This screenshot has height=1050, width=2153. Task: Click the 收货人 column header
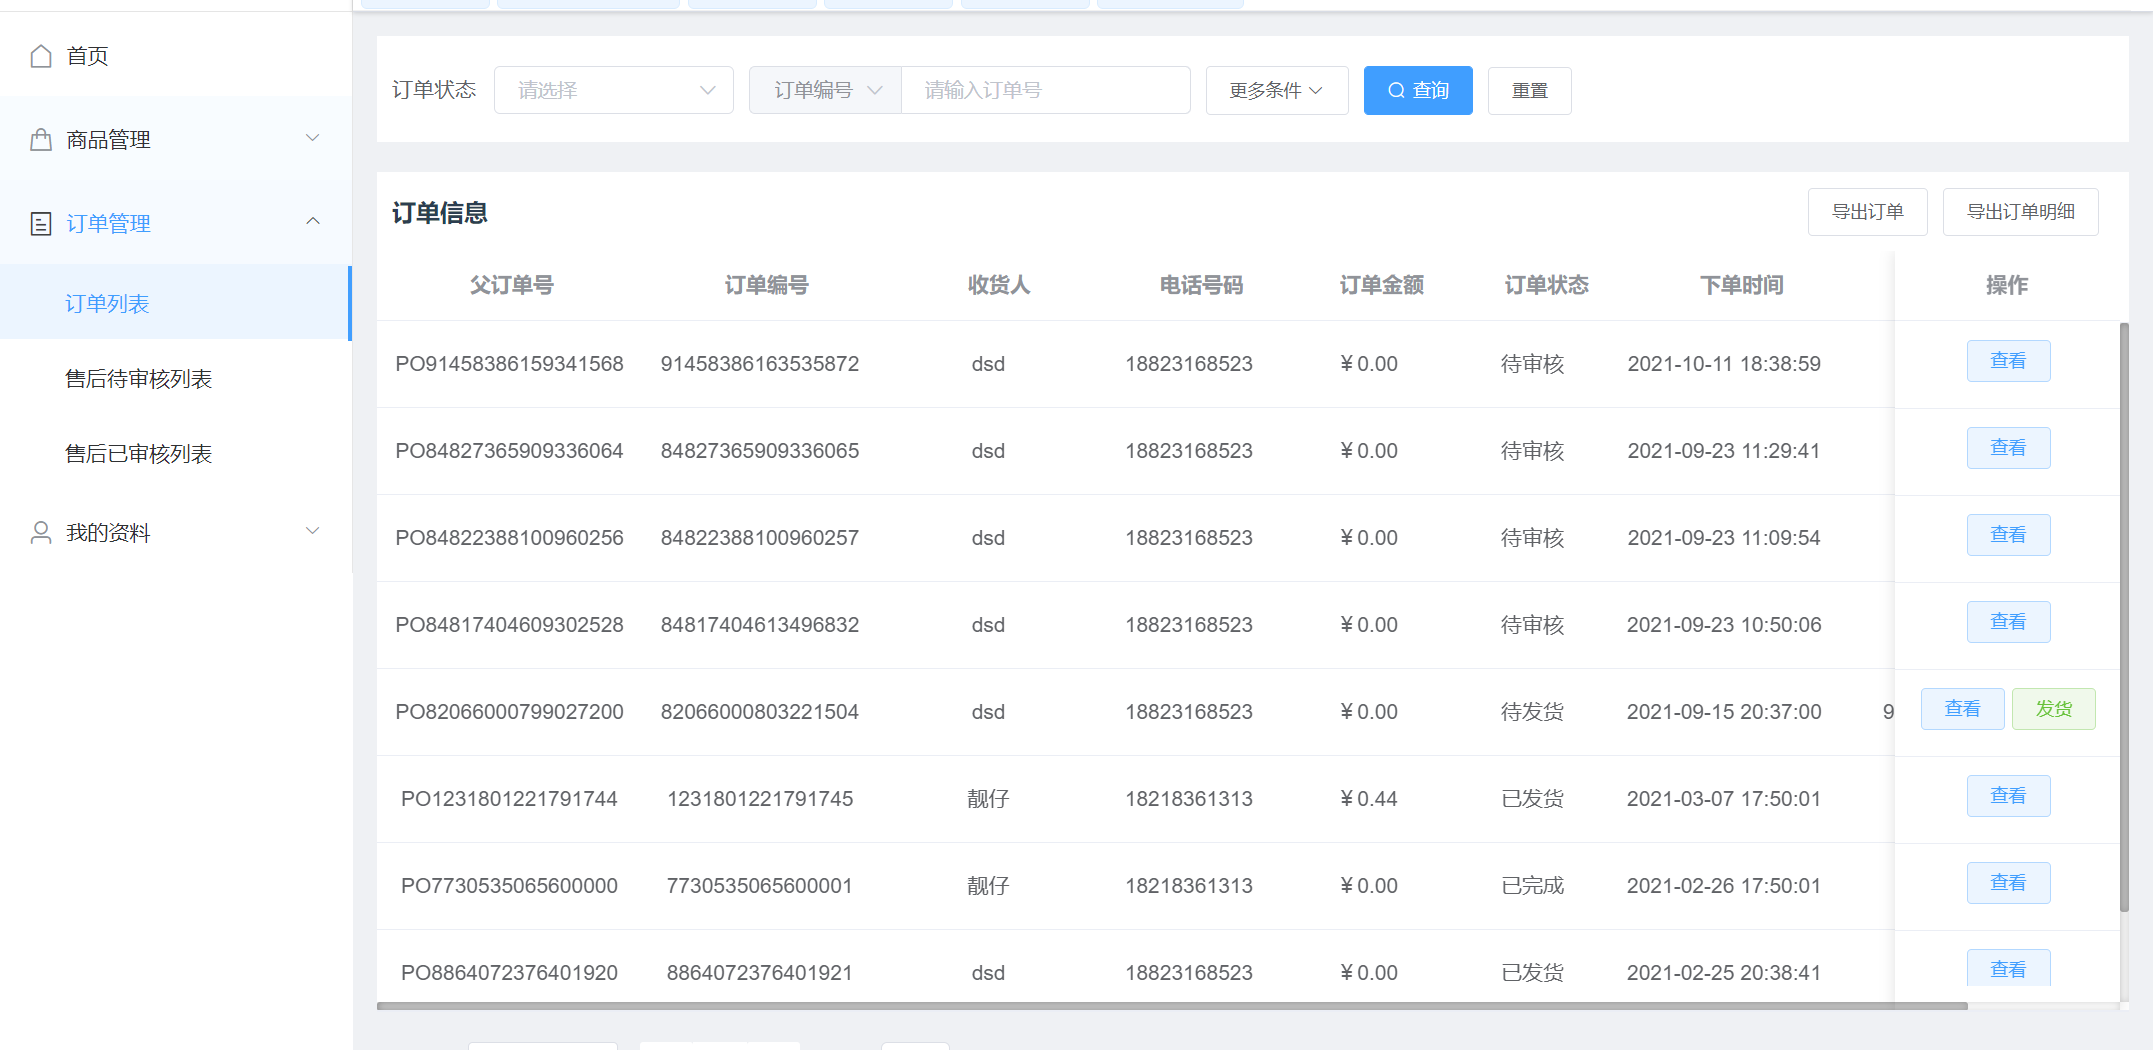(x=998, y=285)
